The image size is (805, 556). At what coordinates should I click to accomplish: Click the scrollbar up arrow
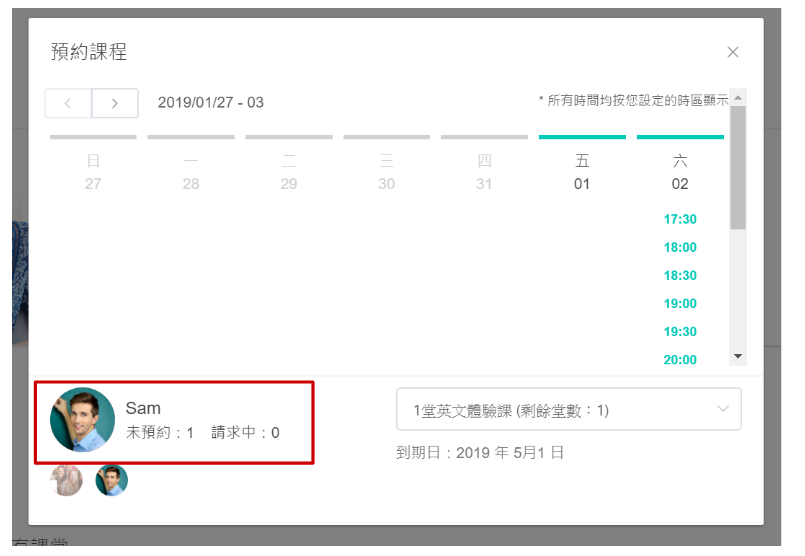tap(738, 97)
